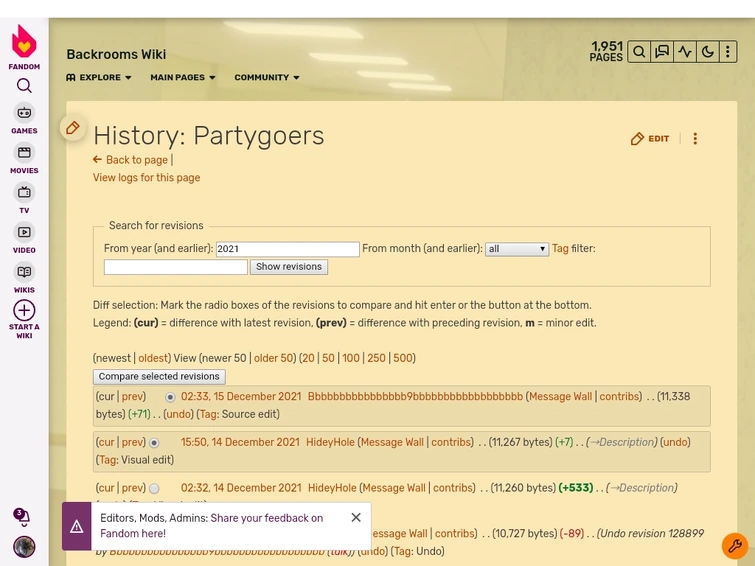Open search in the Fandom sidebar
755x566 pixels.
tap(24, 86)
